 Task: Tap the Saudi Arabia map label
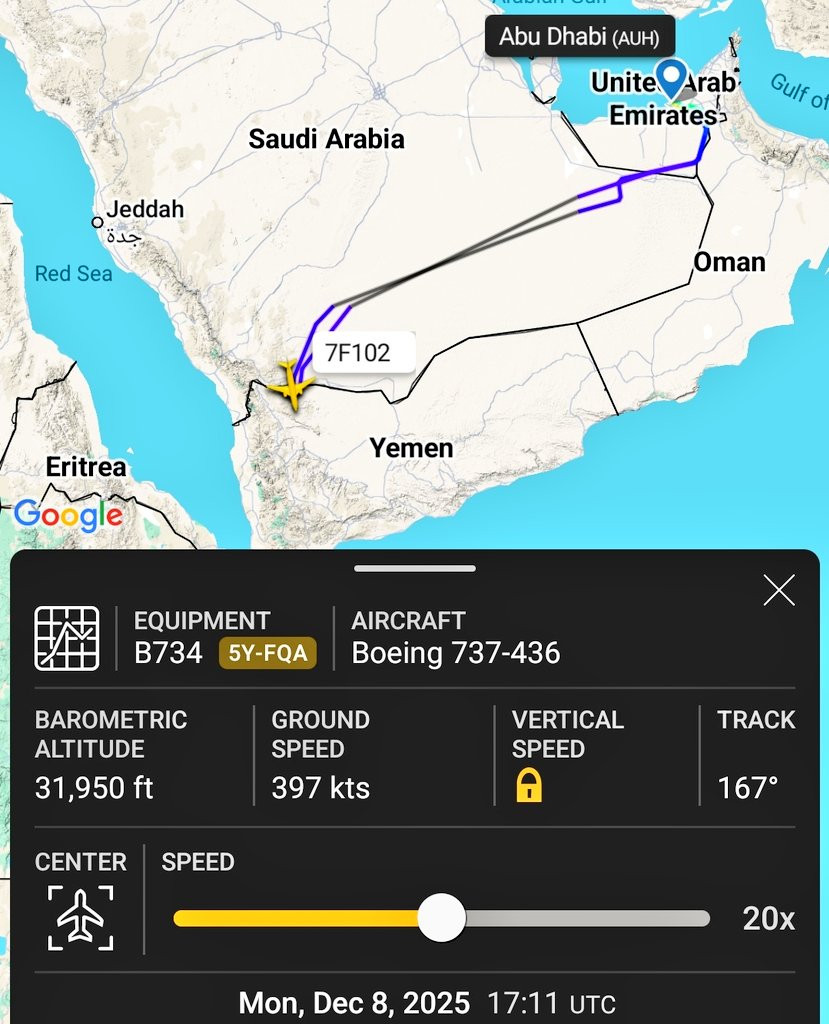[327, 139]
